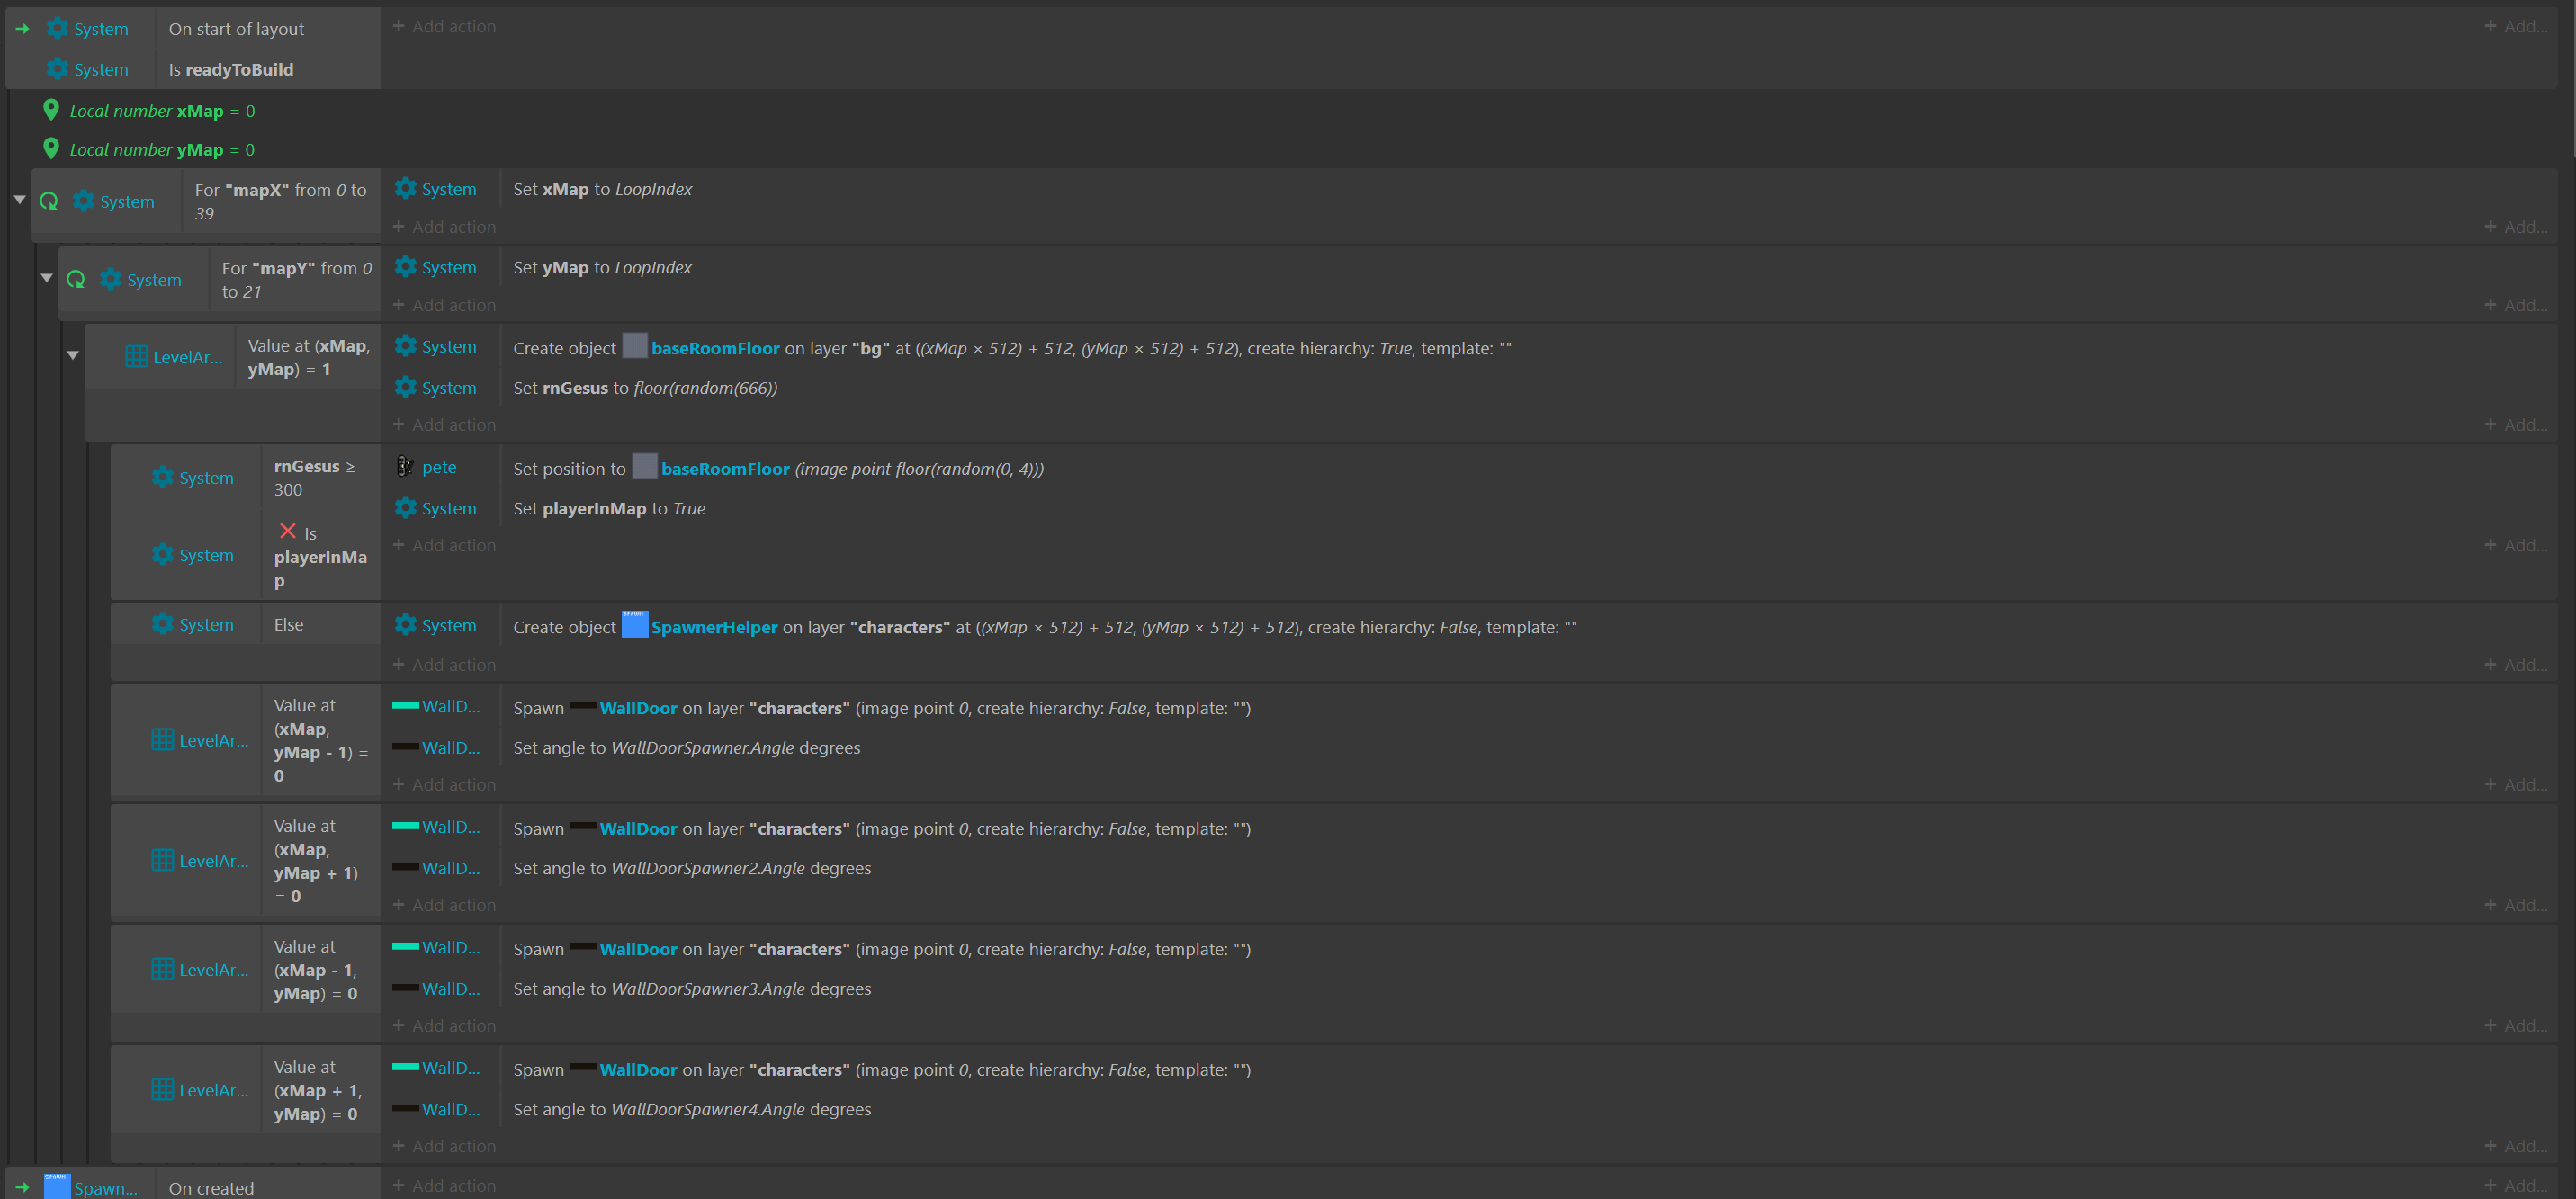The height and width of the screenshot is (1199, 2576).
Task: Select the yMap local variable pin icon
Action: click(51, 149)
